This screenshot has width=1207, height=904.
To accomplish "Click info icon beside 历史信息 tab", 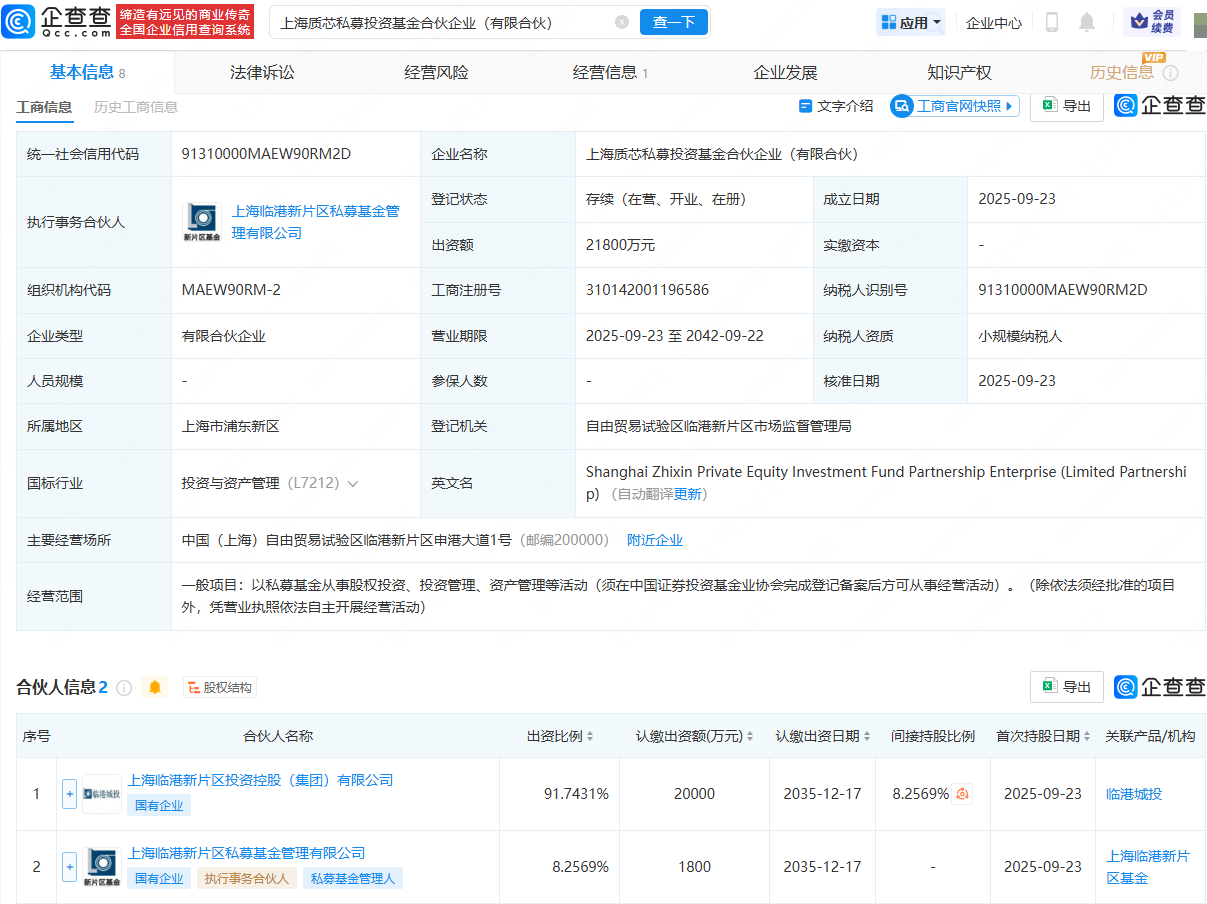I will click(1171, 73).
